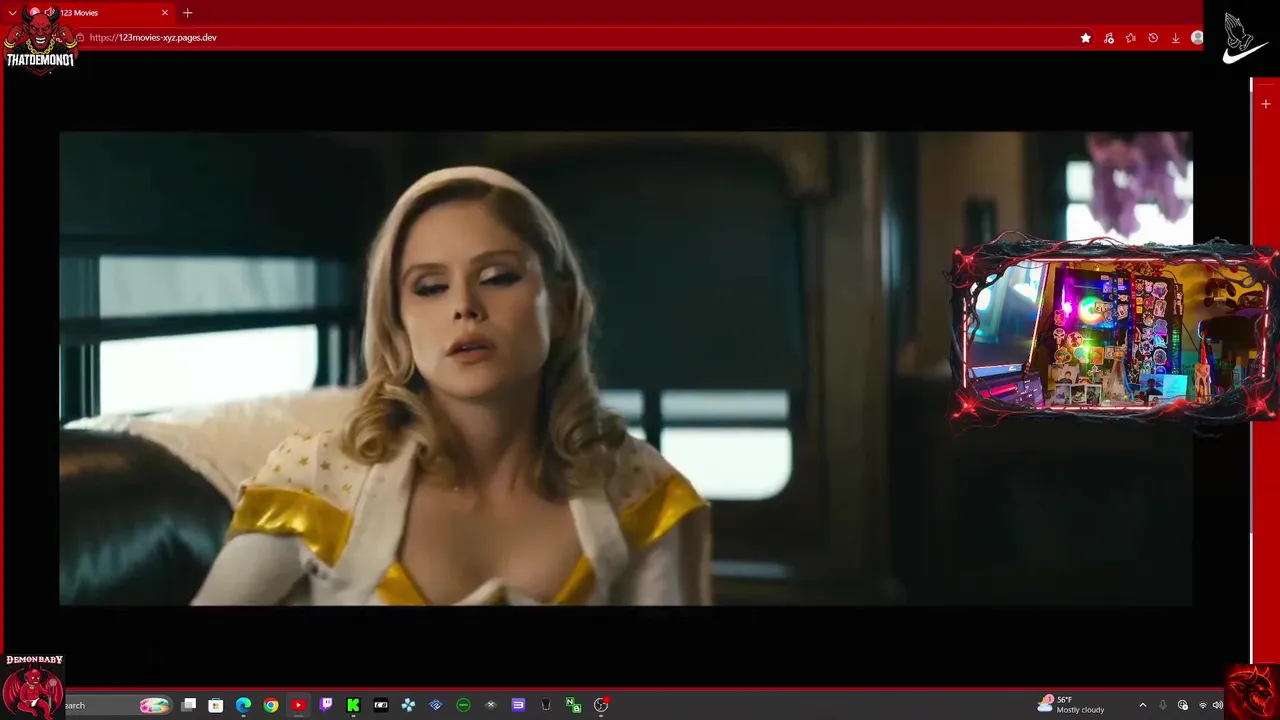
Task: Open the browser downloads icon
Action: pyautogui.click(x=1175, y=38)
